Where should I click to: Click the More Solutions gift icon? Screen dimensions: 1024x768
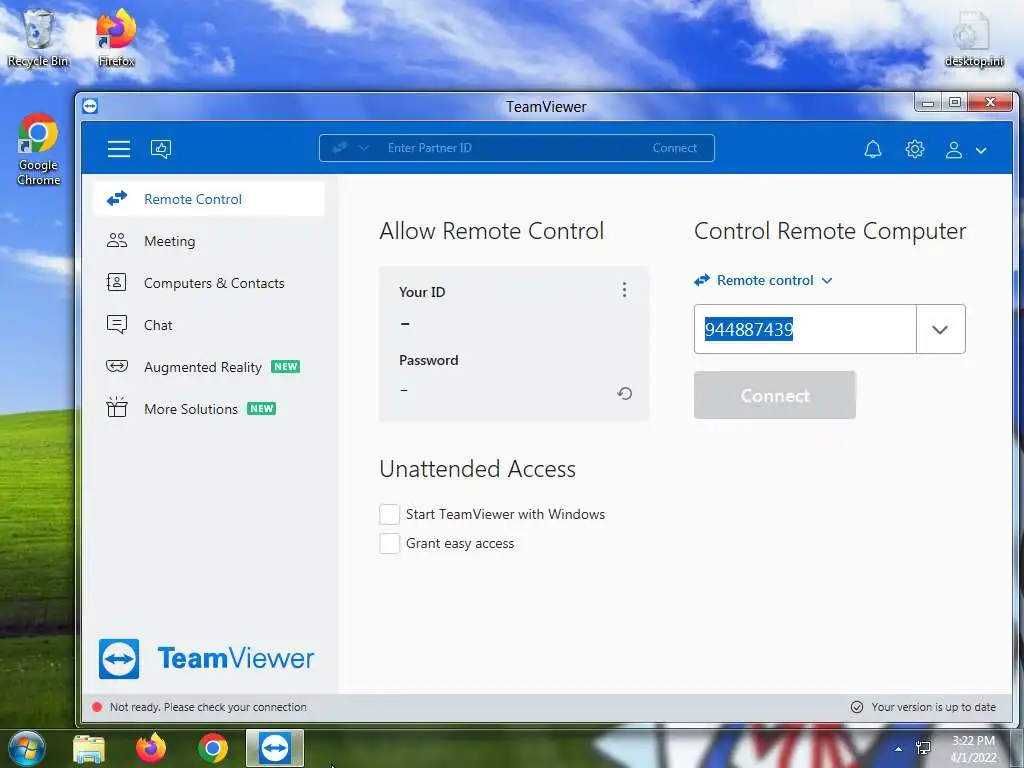(x=117, y=407)
